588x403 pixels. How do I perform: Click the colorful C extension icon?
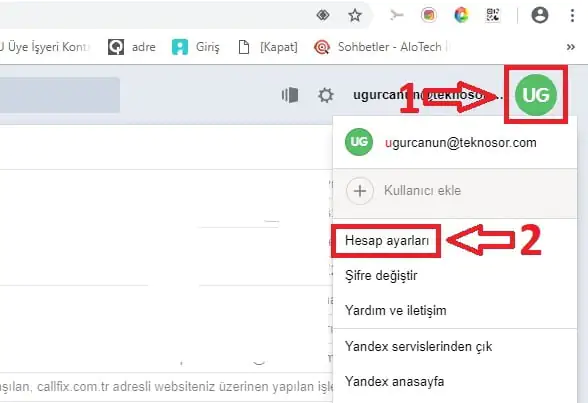(x=461, y=15)
